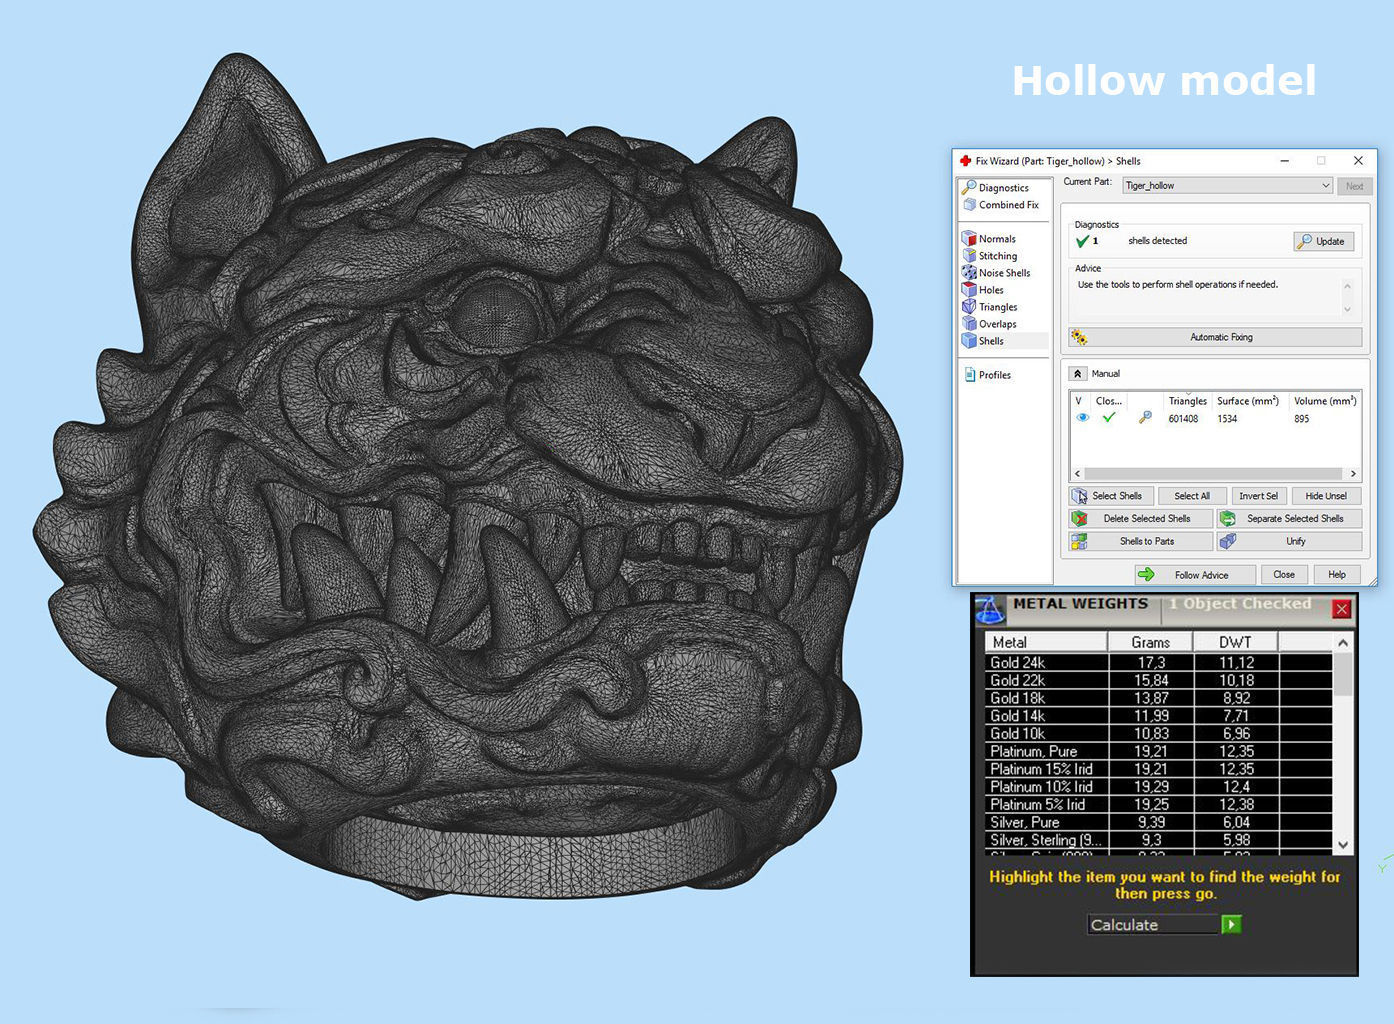Select Triangles in the Fix Wizard sidebar
Screen dimensions: 1394x1024
[x=990, y=307]
